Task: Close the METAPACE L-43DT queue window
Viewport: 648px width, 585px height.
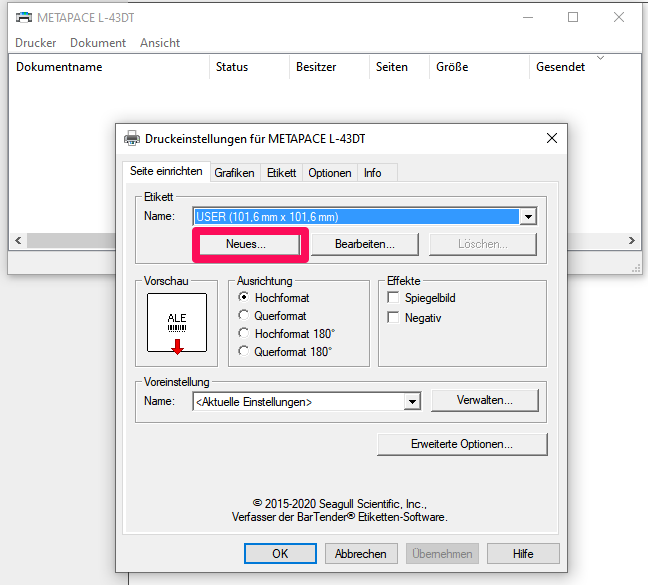Action: point(619,17)
